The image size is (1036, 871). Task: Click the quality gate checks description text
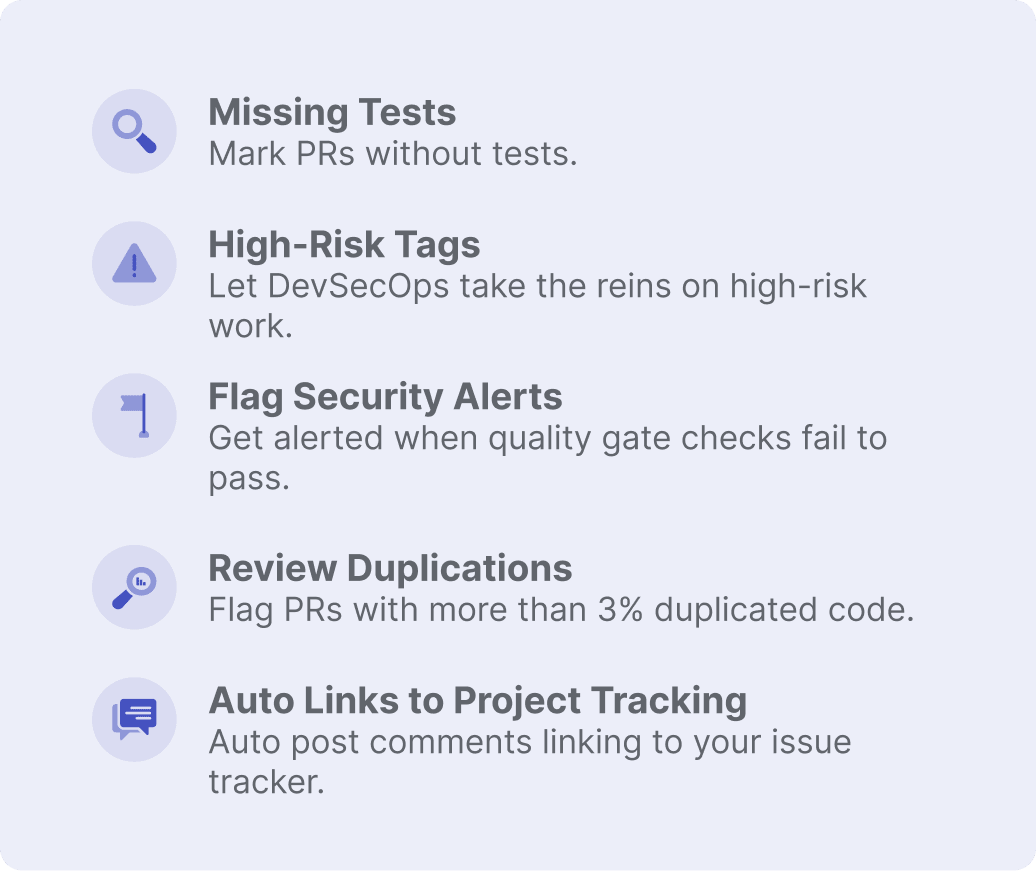pos(548,458)
